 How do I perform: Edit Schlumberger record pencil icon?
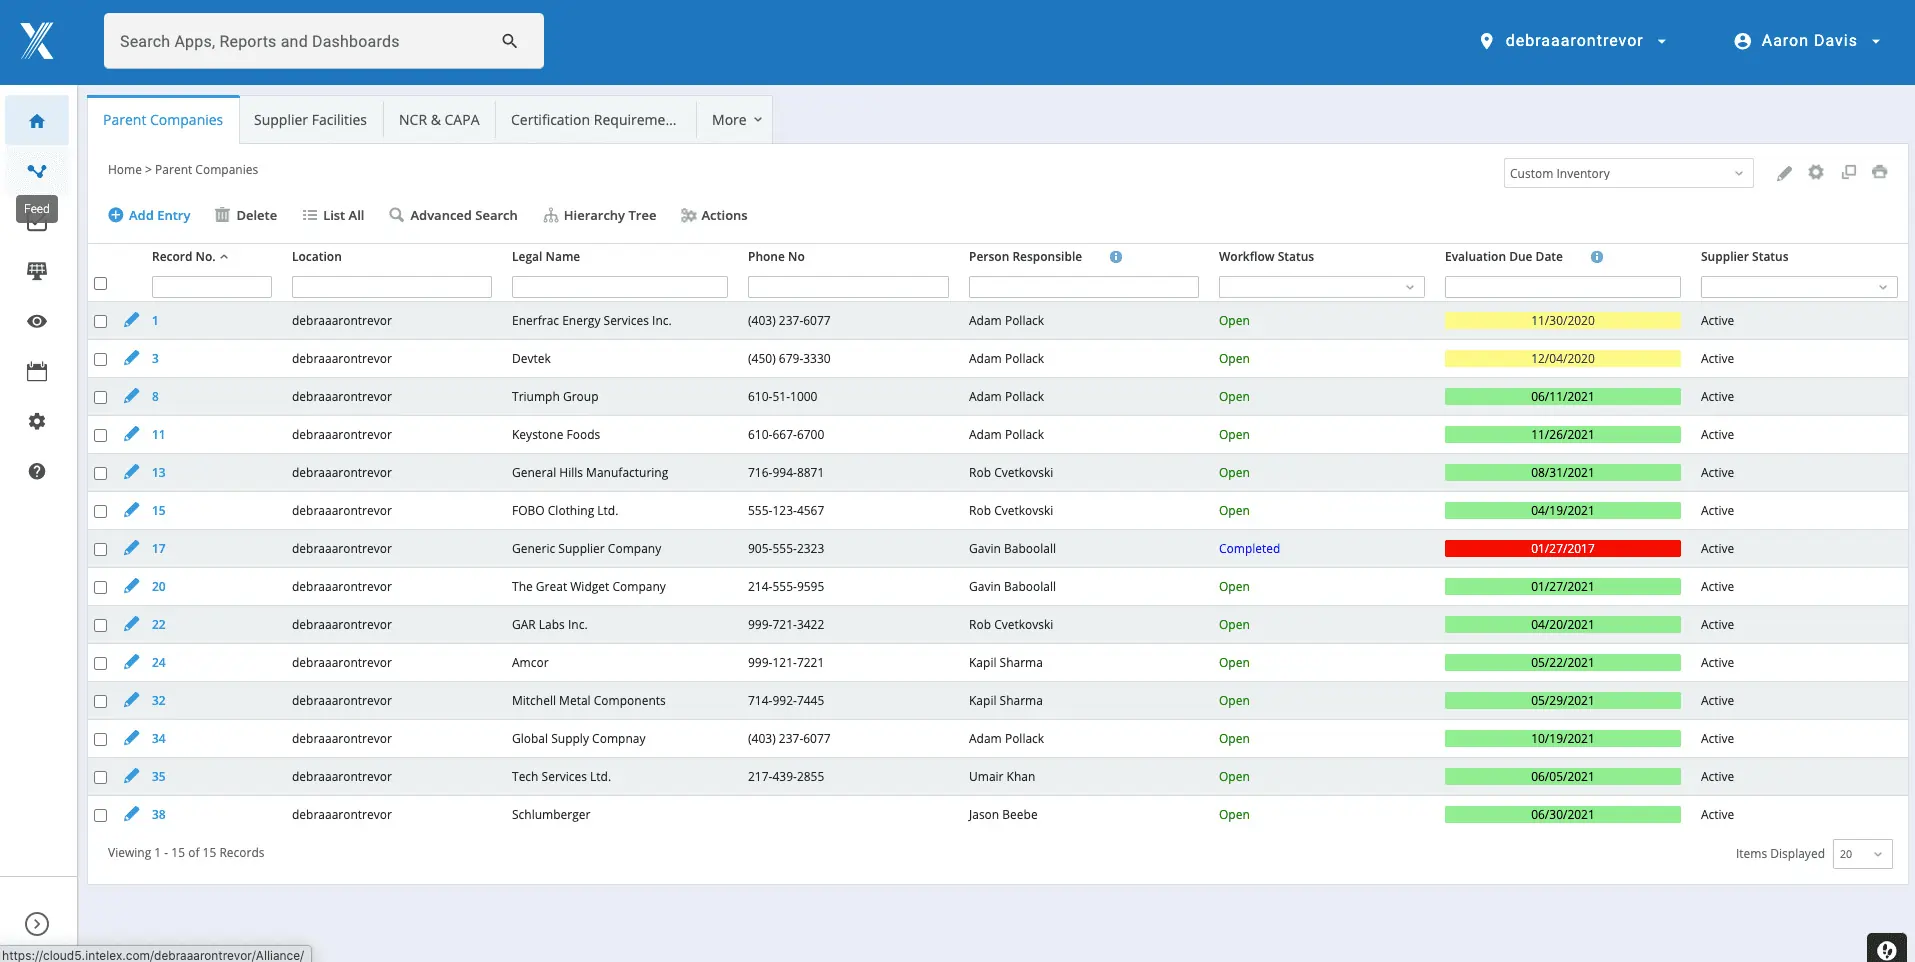(131, 814)
